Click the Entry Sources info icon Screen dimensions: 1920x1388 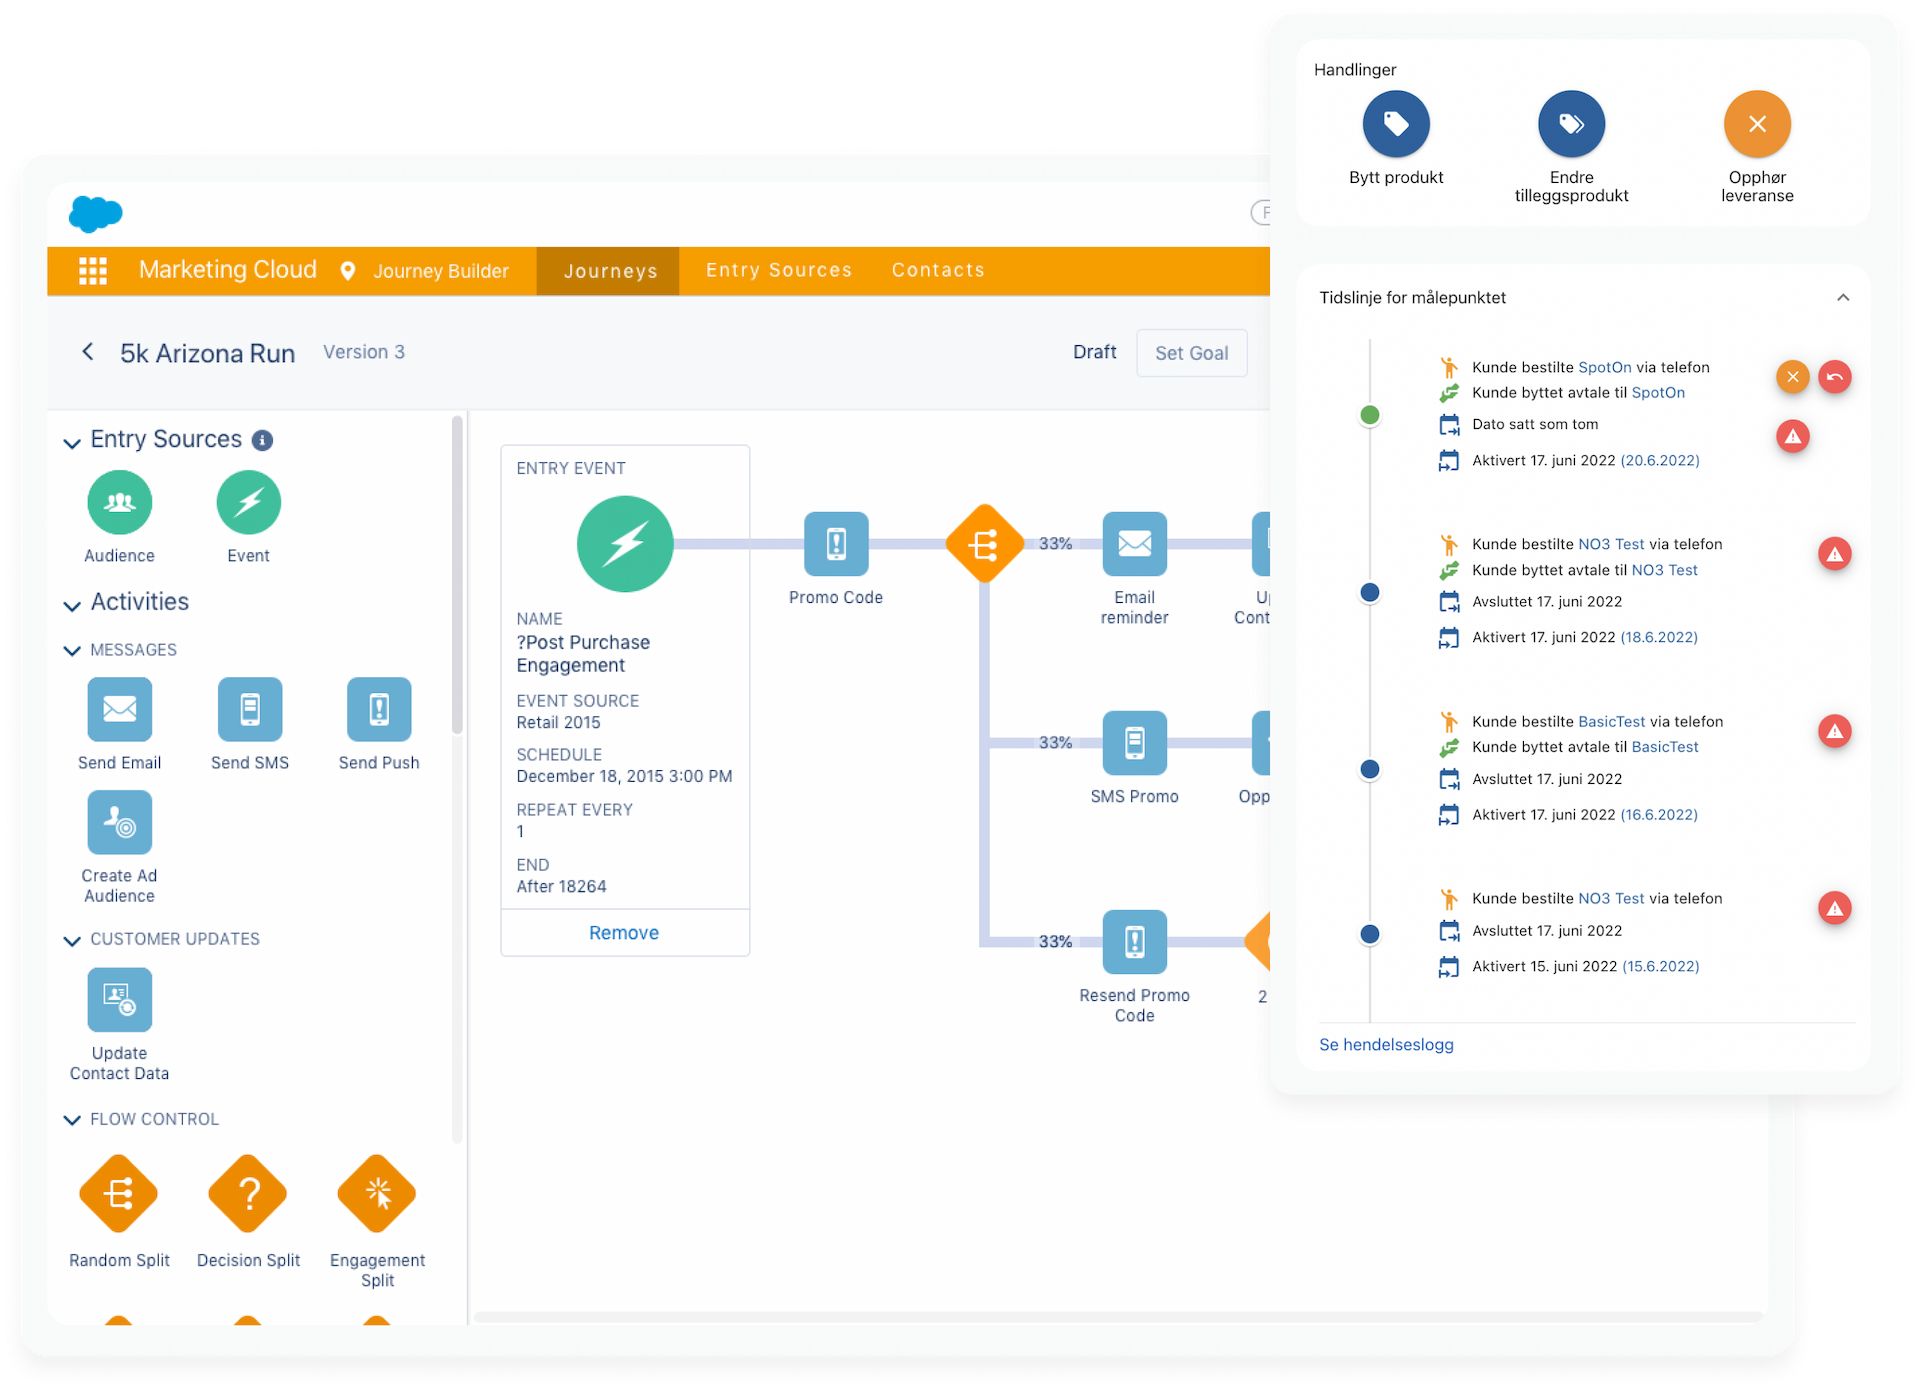point(262,440)
